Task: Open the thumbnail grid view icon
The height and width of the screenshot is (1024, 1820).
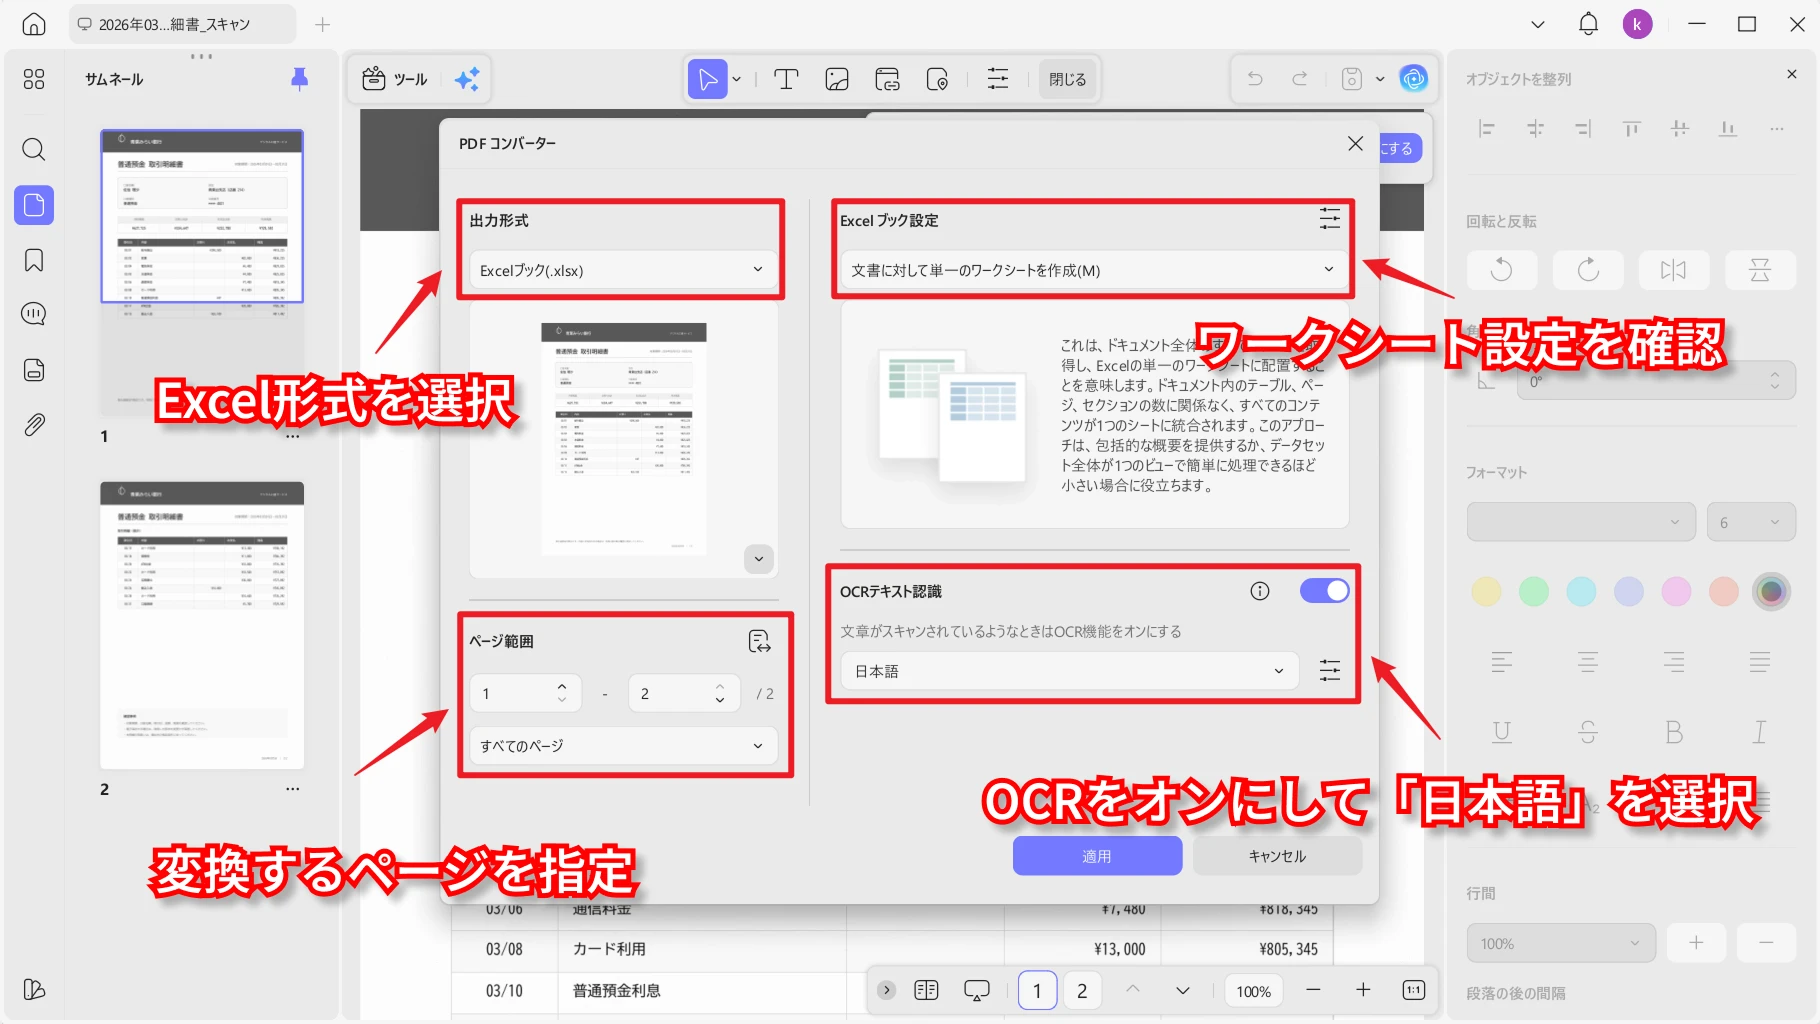Action: 34,79
